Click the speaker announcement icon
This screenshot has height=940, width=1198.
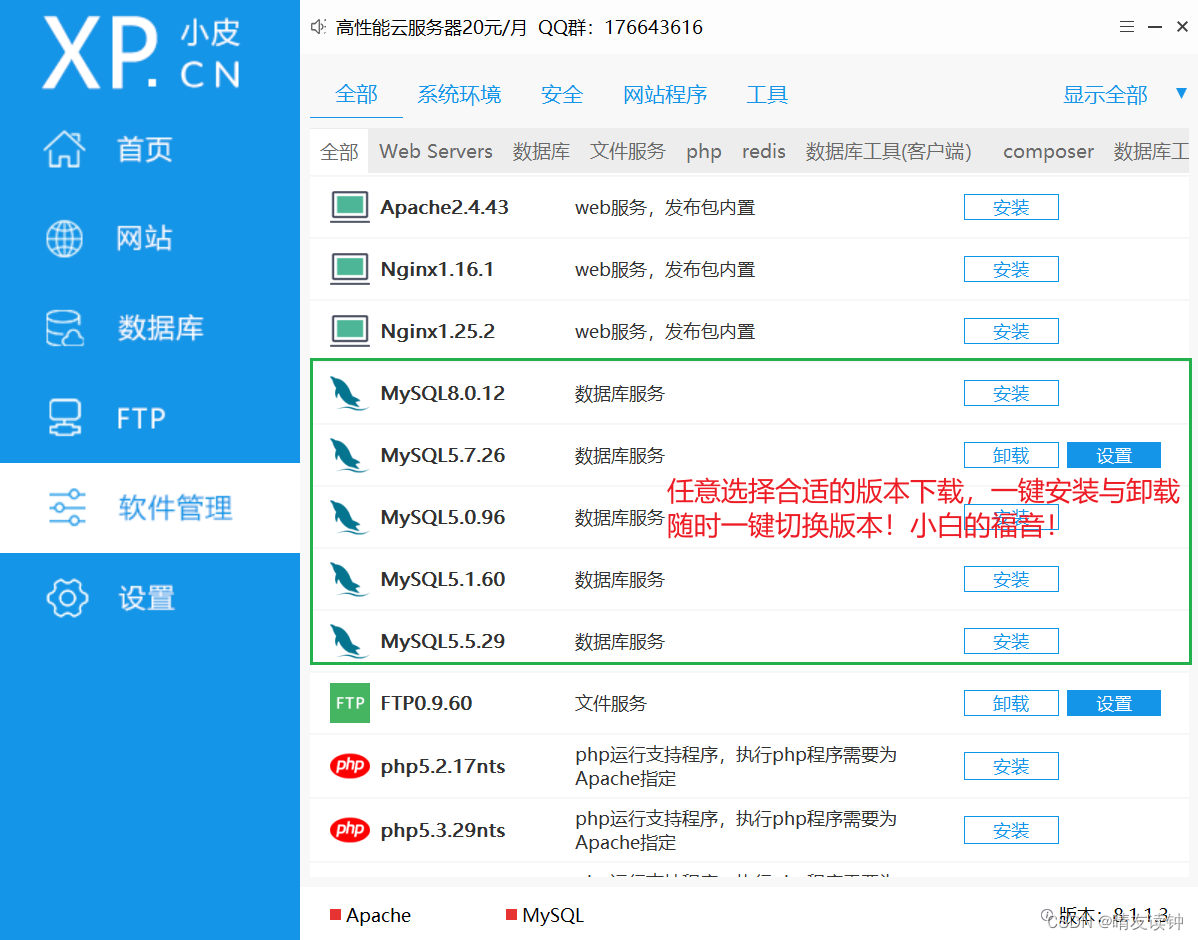[318, 28]
